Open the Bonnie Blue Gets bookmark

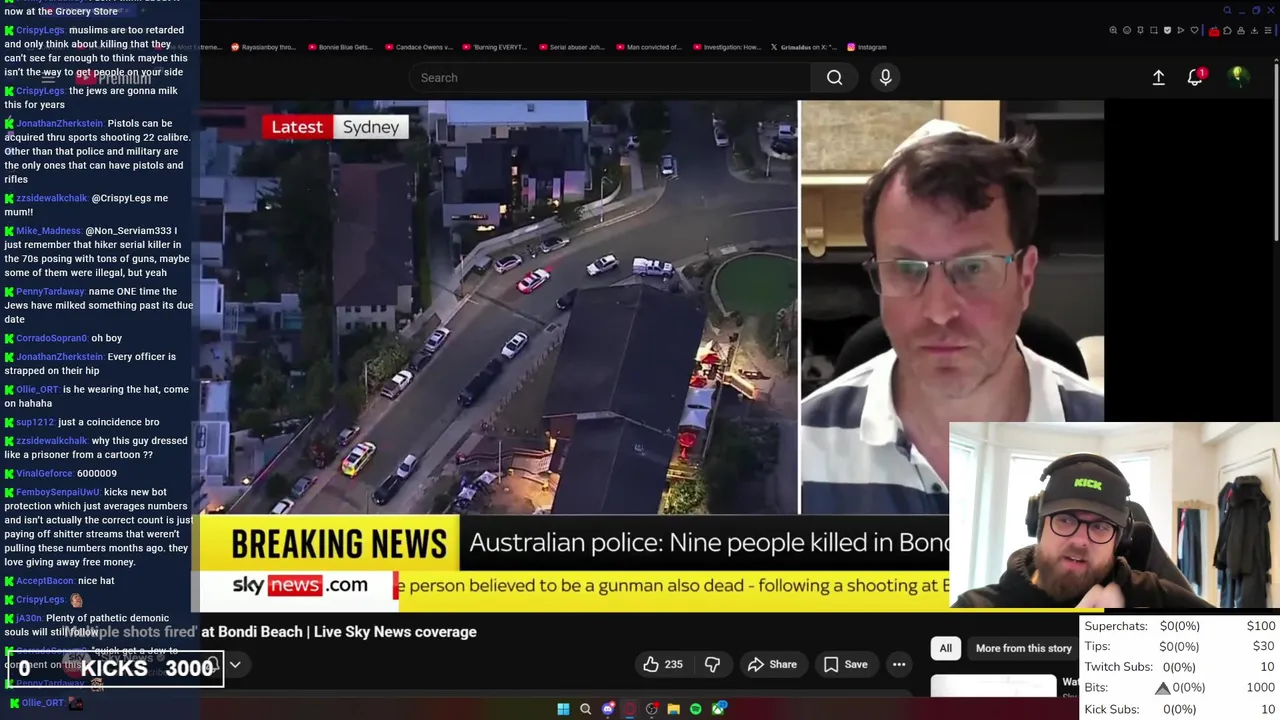coord(340,47)
